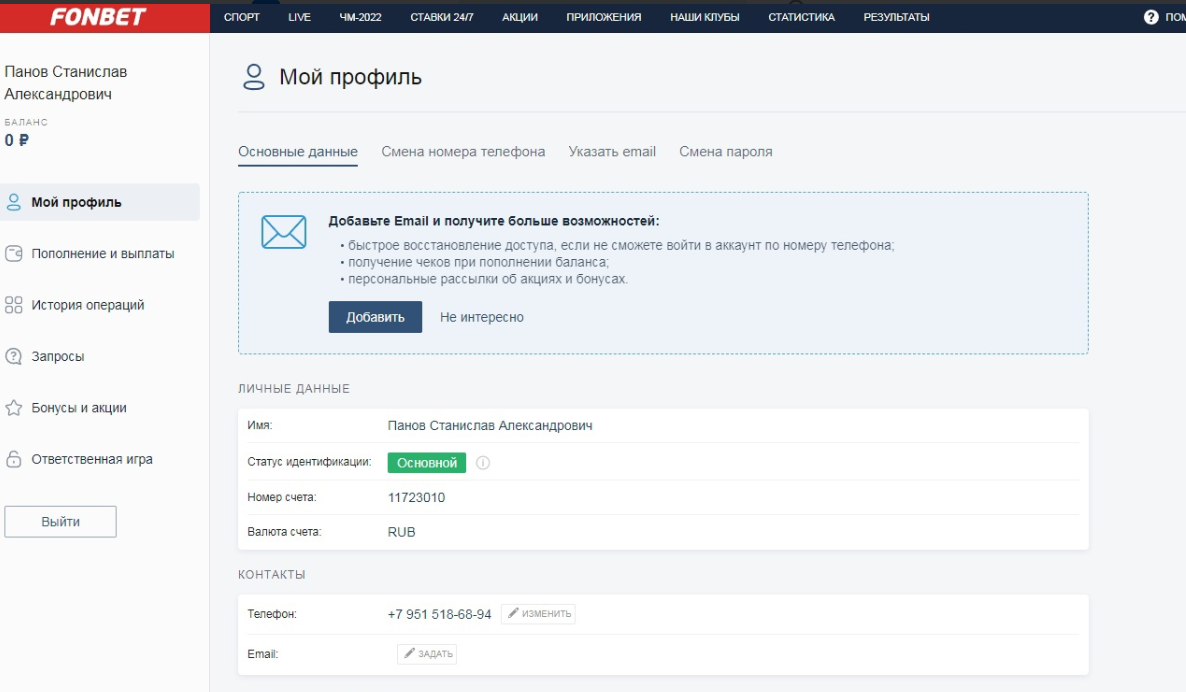The image size is (1186, 692).
Task: Dismiss the banner with Не интересно
Action: coord(481,317)
